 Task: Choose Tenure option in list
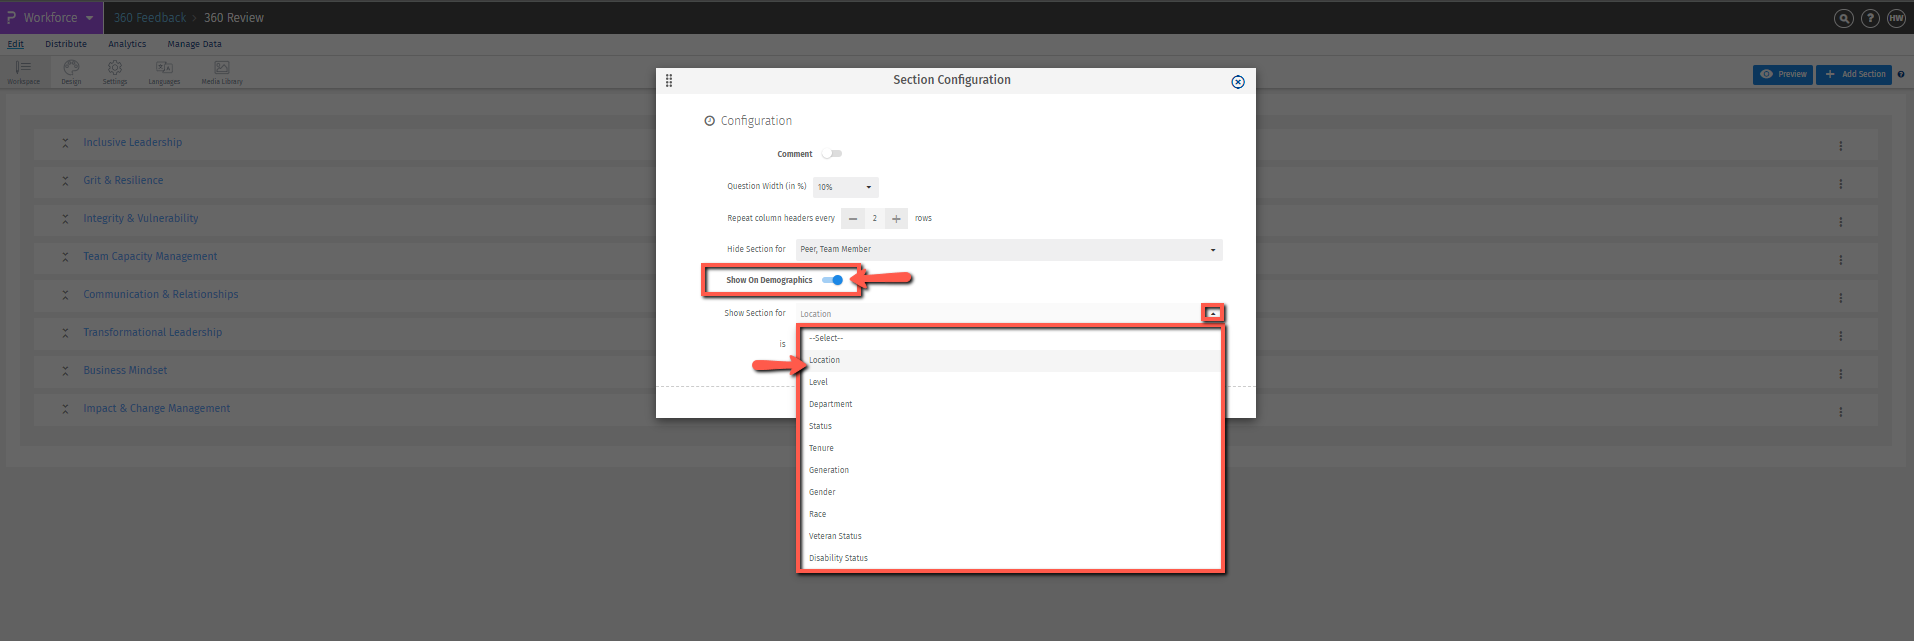click(1011, 448)
